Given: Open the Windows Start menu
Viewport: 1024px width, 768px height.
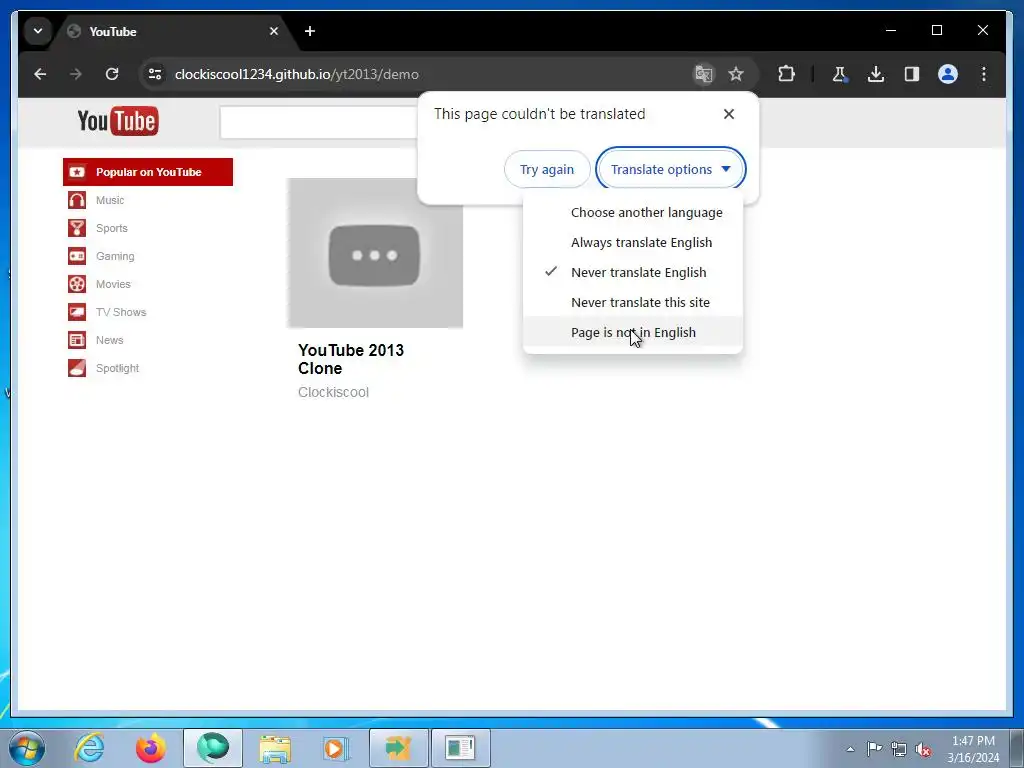Looking at the screenshot, I should point(27,748).
